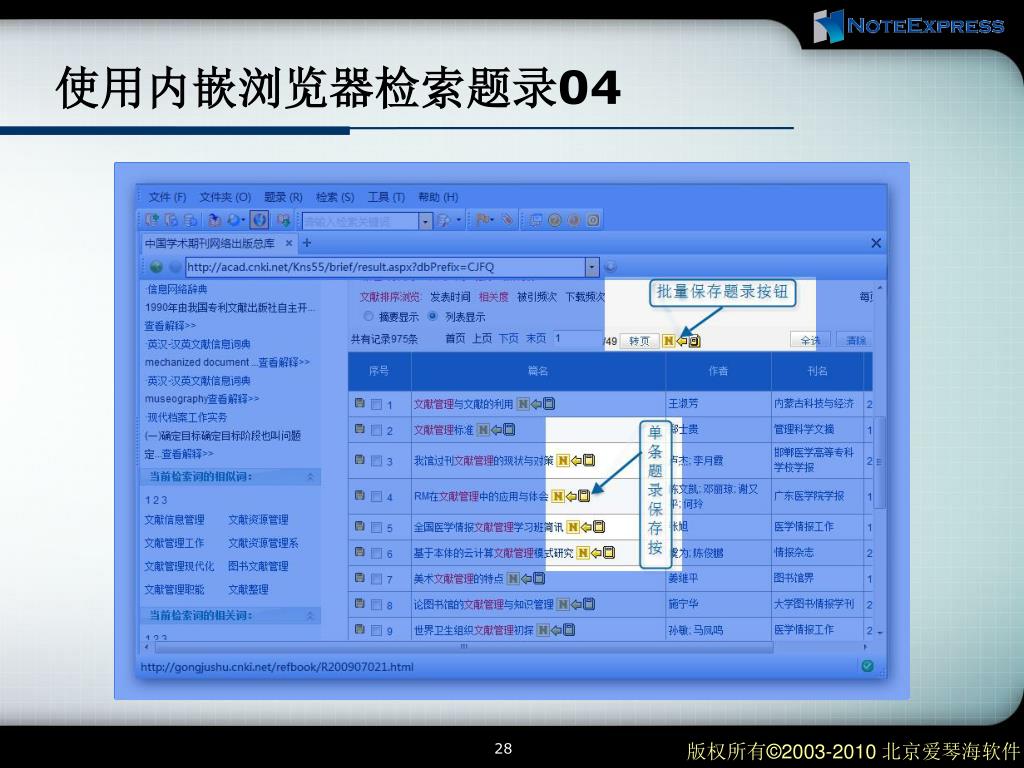
Task: Click the monitor toolbar icon
Action: (x=536, y=220)
